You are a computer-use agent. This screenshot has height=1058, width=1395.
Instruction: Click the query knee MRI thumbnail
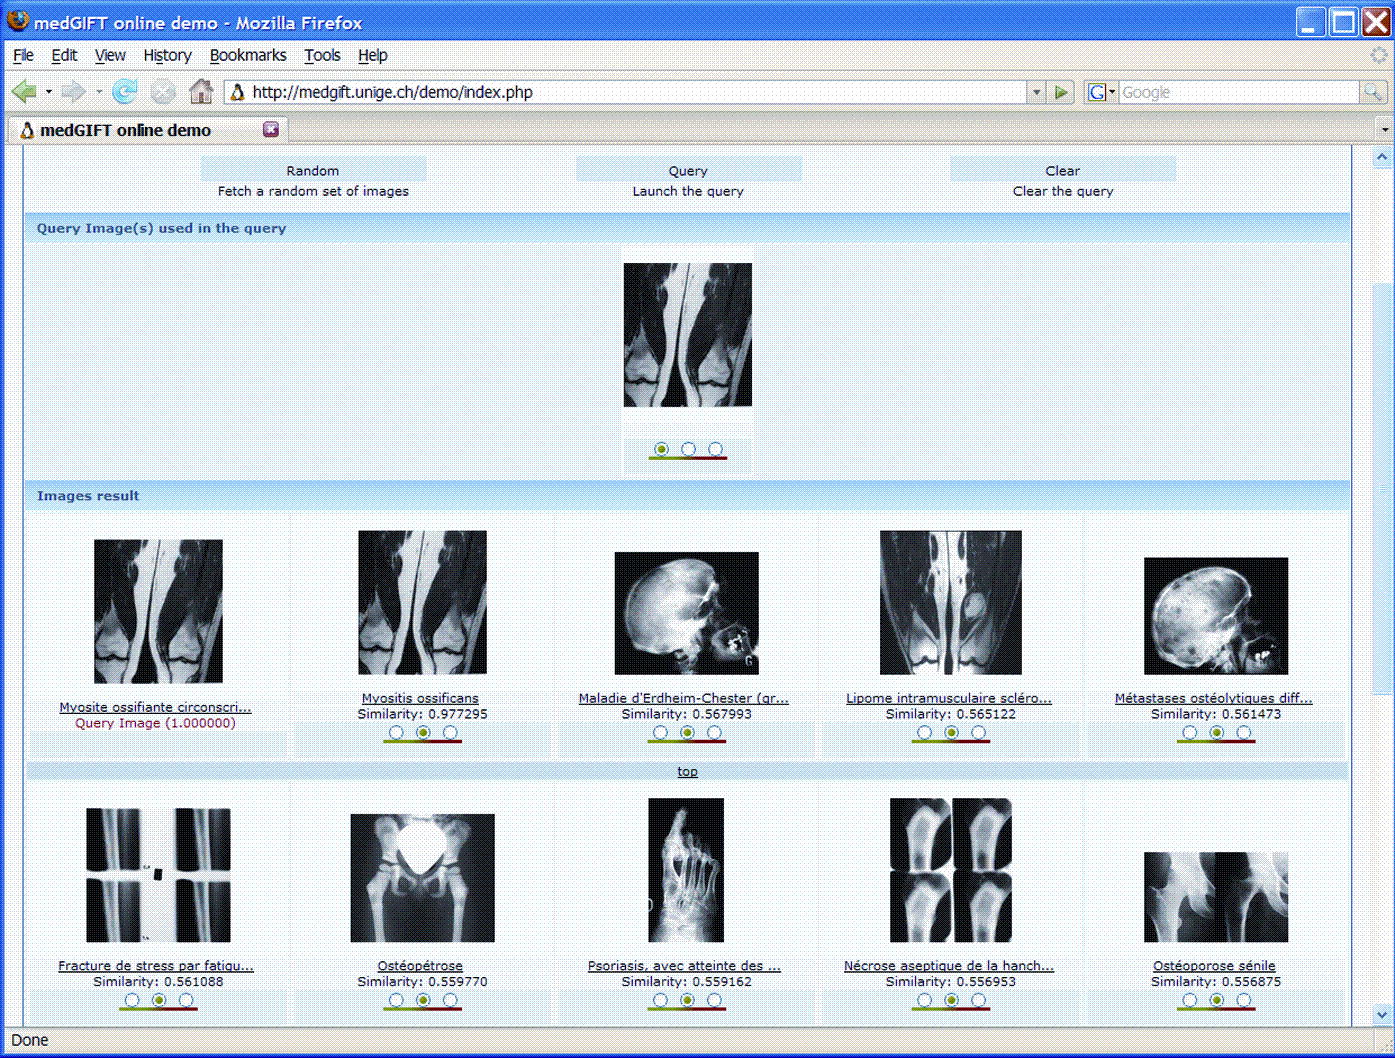(x=688, y=335)
